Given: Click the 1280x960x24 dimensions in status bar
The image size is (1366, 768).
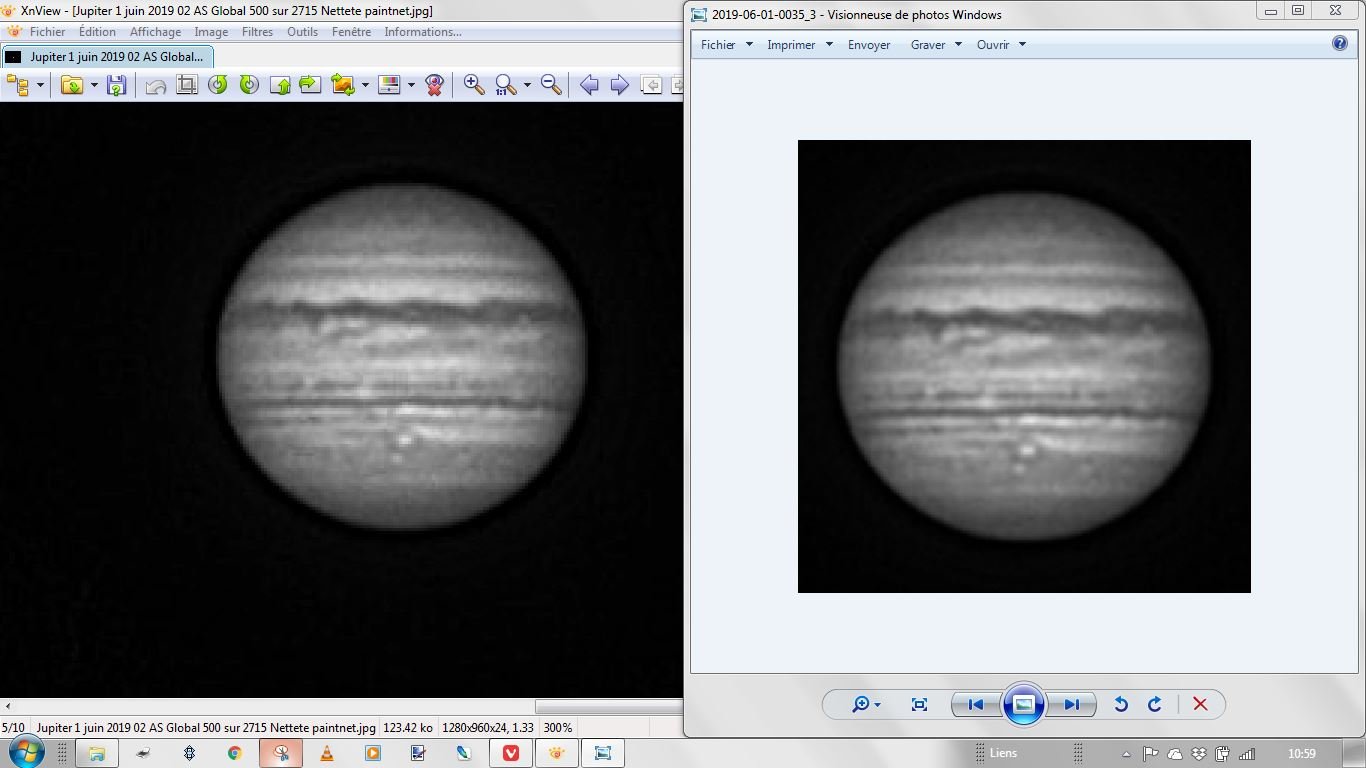Looking at the screenshot, I should (x=488, y=728).
